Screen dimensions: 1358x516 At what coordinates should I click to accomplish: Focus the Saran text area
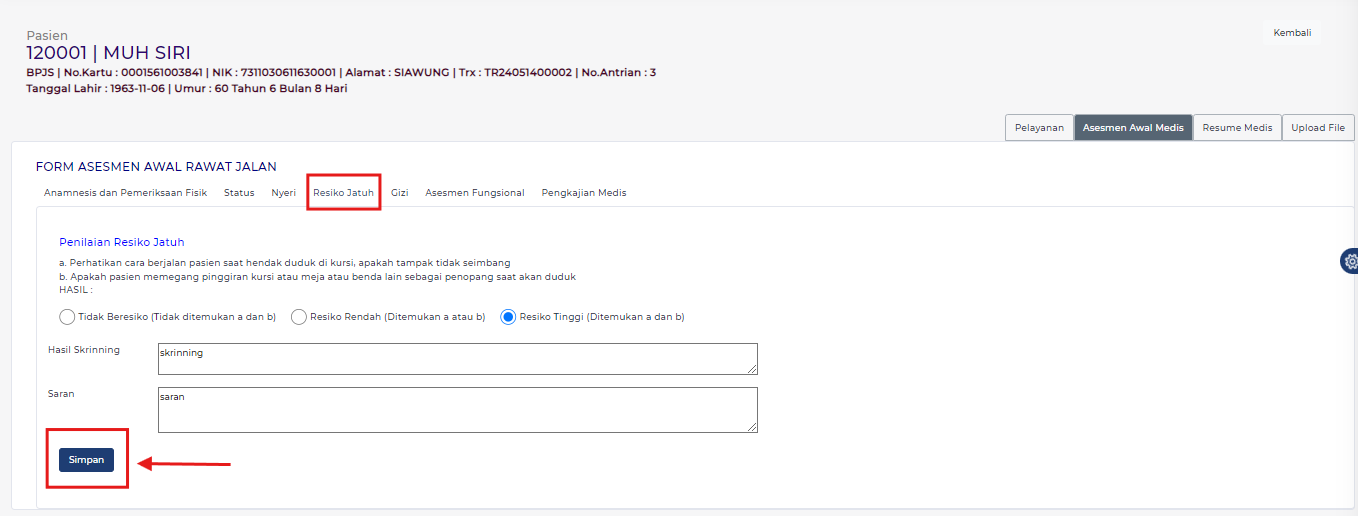[x=457, y=410]
